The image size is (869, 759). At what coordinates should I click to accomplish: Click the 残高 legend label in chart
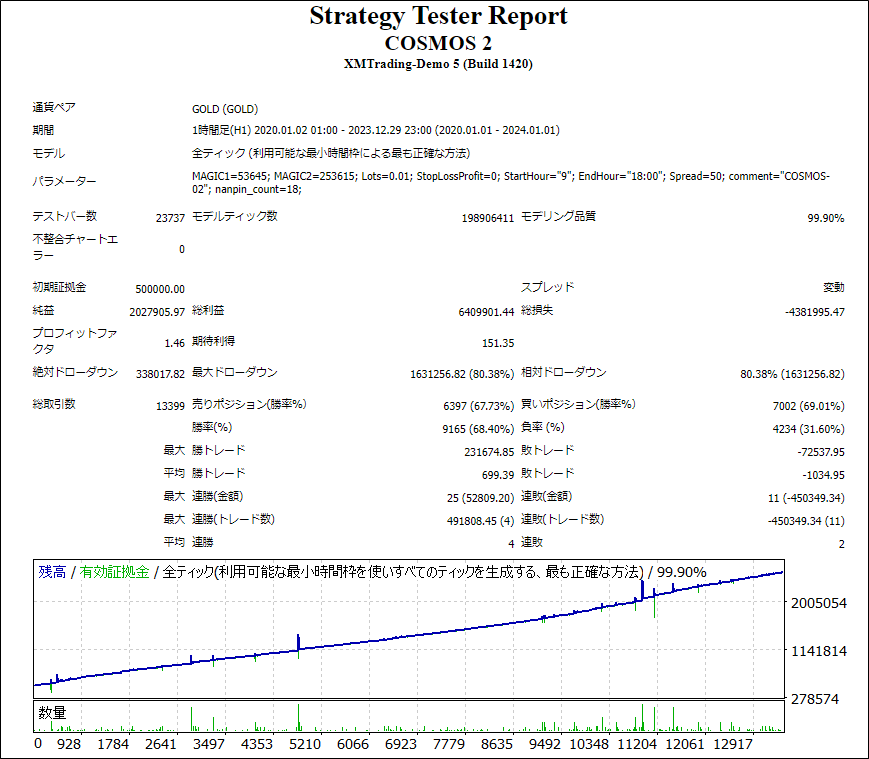click(52, 572)
